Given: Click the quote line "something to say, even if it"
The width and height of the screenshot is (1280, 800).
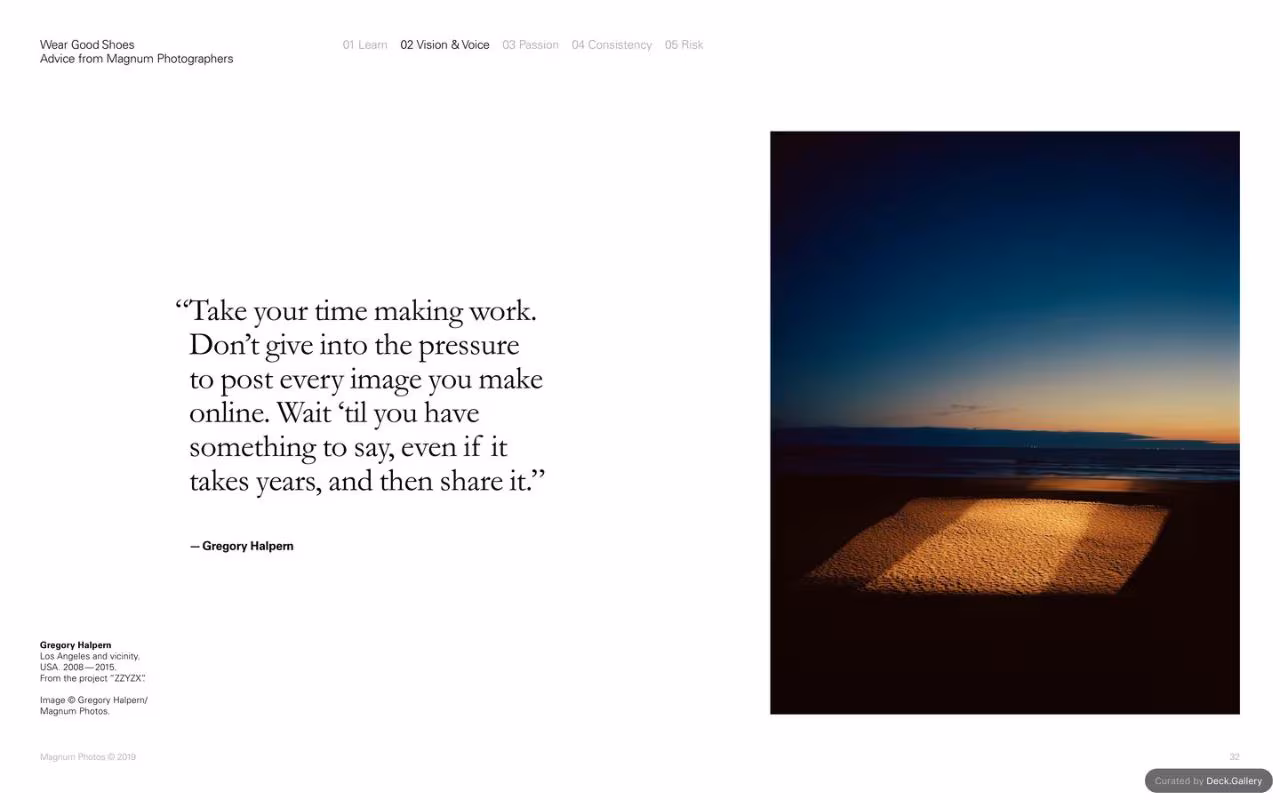Looking at the screenshot, I should (x=349, y=447).
